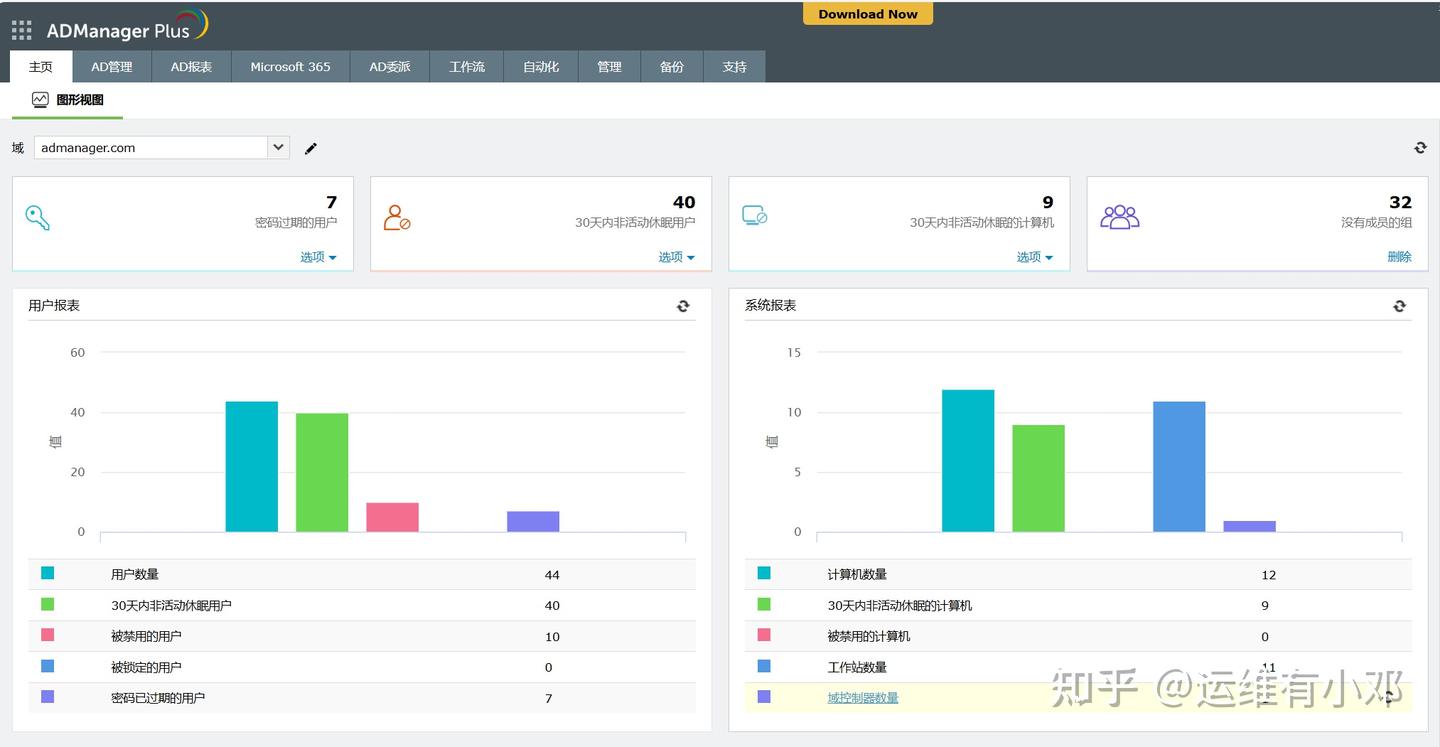Expand 选项 under 30天内非活动休眠用户

coord(676,257)
